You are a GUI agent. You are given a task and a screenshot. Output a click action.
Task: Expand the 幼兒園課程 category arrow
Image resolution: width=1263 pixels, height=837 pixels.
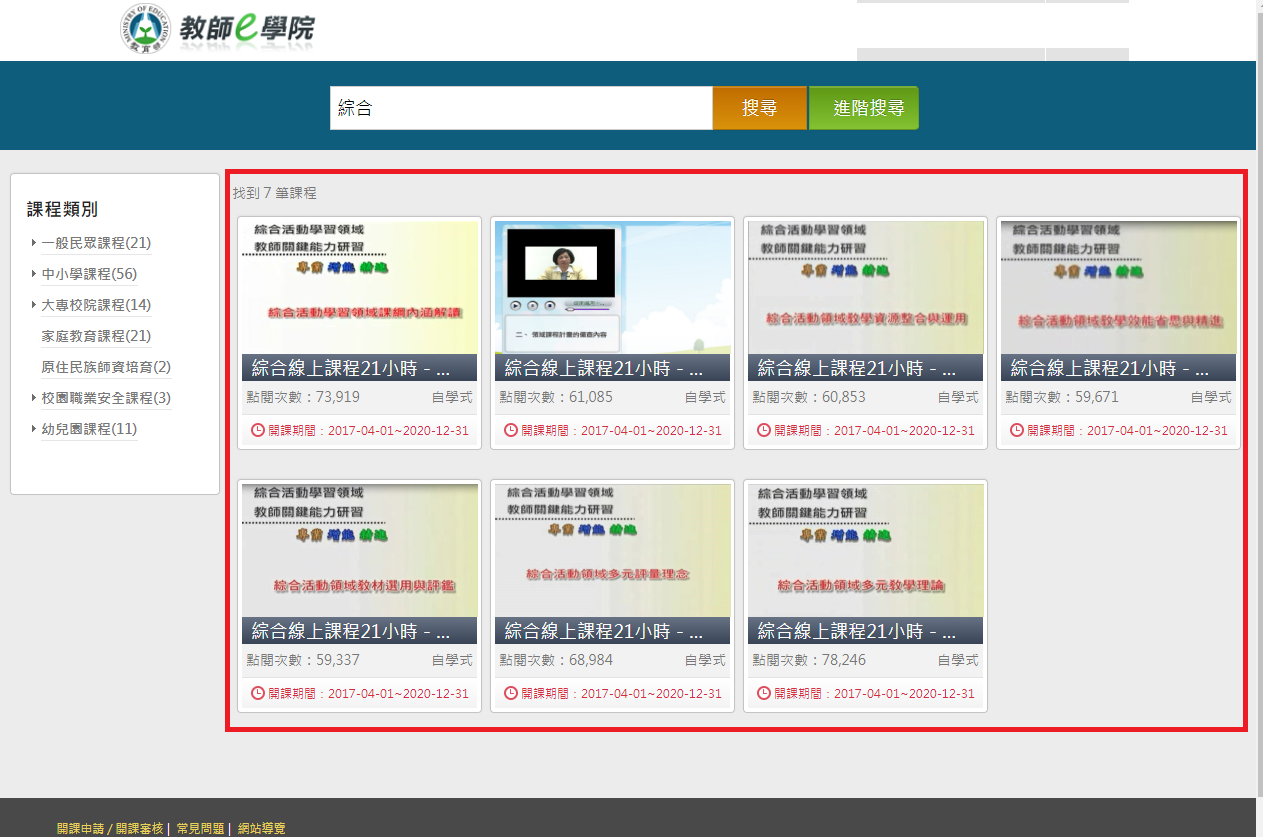34,429
